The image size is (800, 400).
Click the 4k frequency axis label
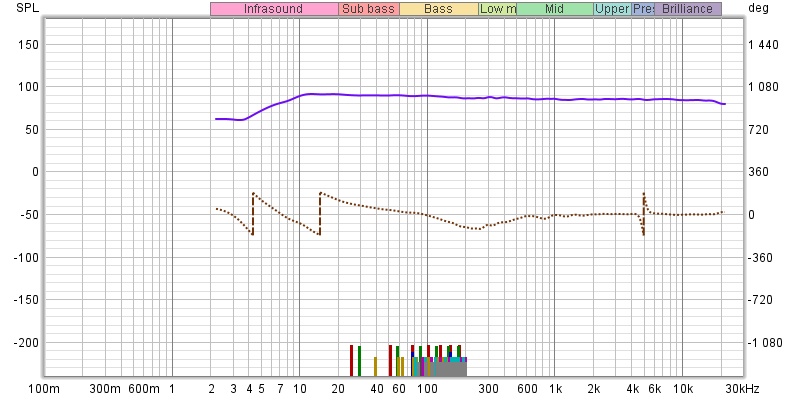coord(633,389)
